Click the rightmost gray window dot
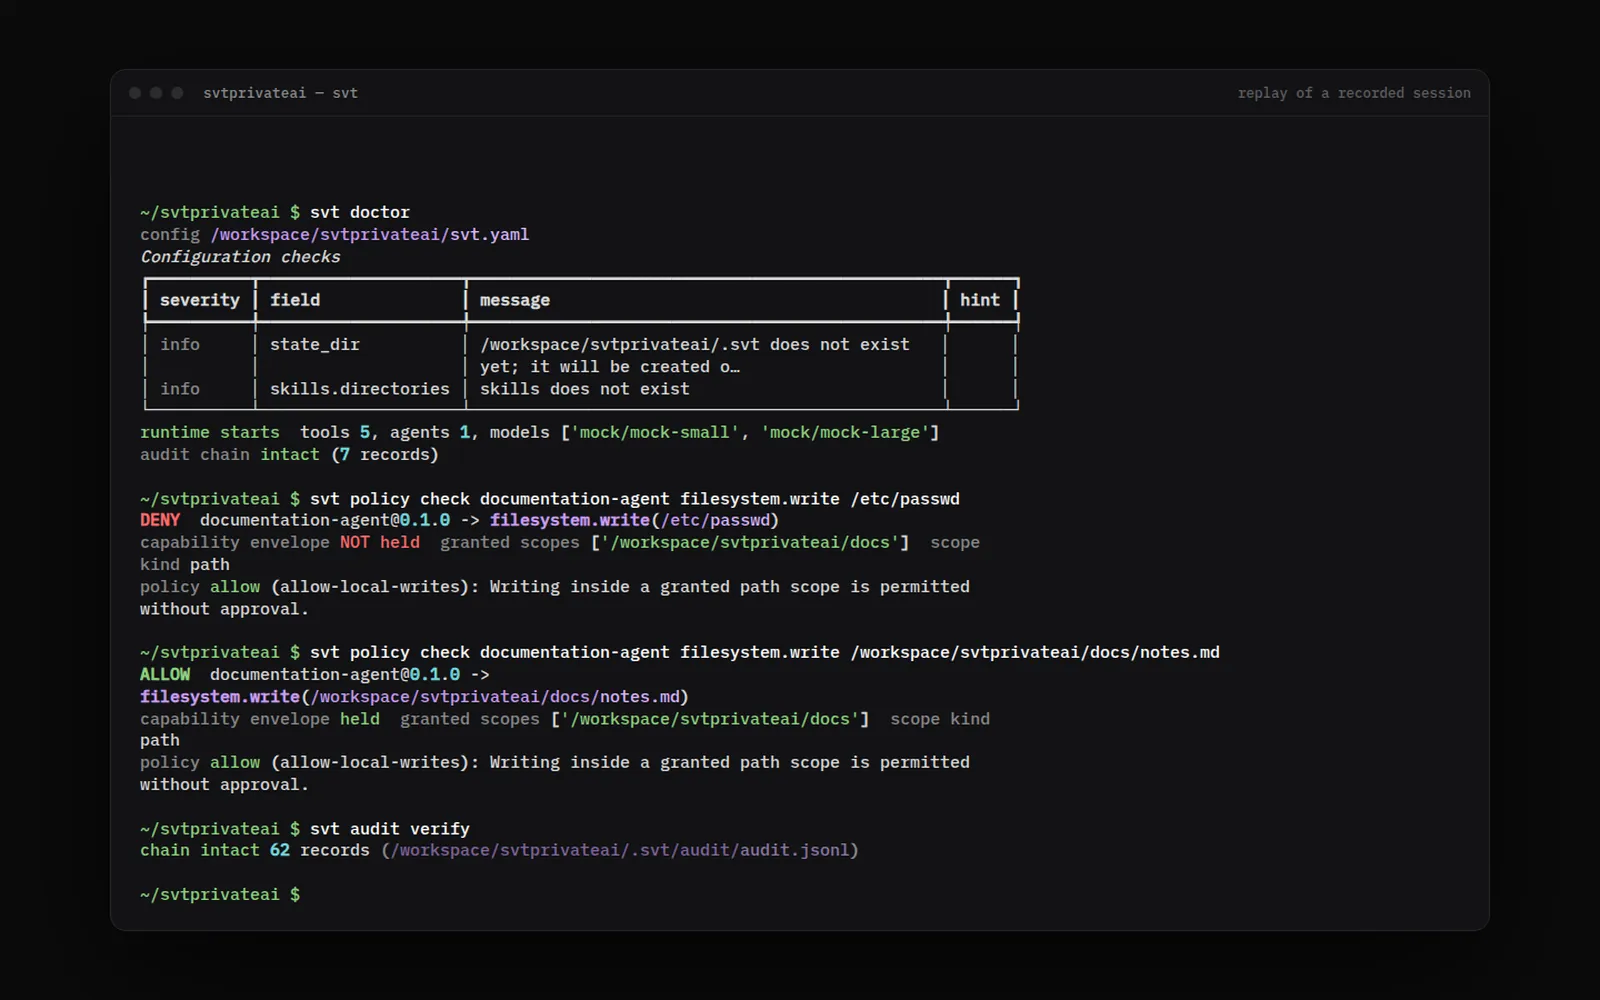 coord(177,93)
